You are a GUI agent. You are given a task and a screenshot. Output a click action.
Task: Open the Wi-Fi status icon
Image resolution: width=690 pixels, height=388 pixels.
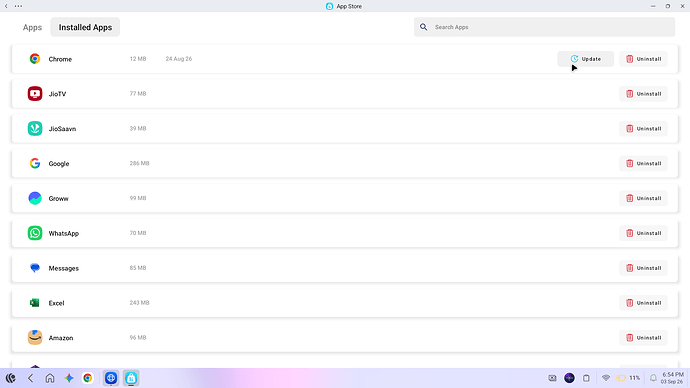click(606, 378)
